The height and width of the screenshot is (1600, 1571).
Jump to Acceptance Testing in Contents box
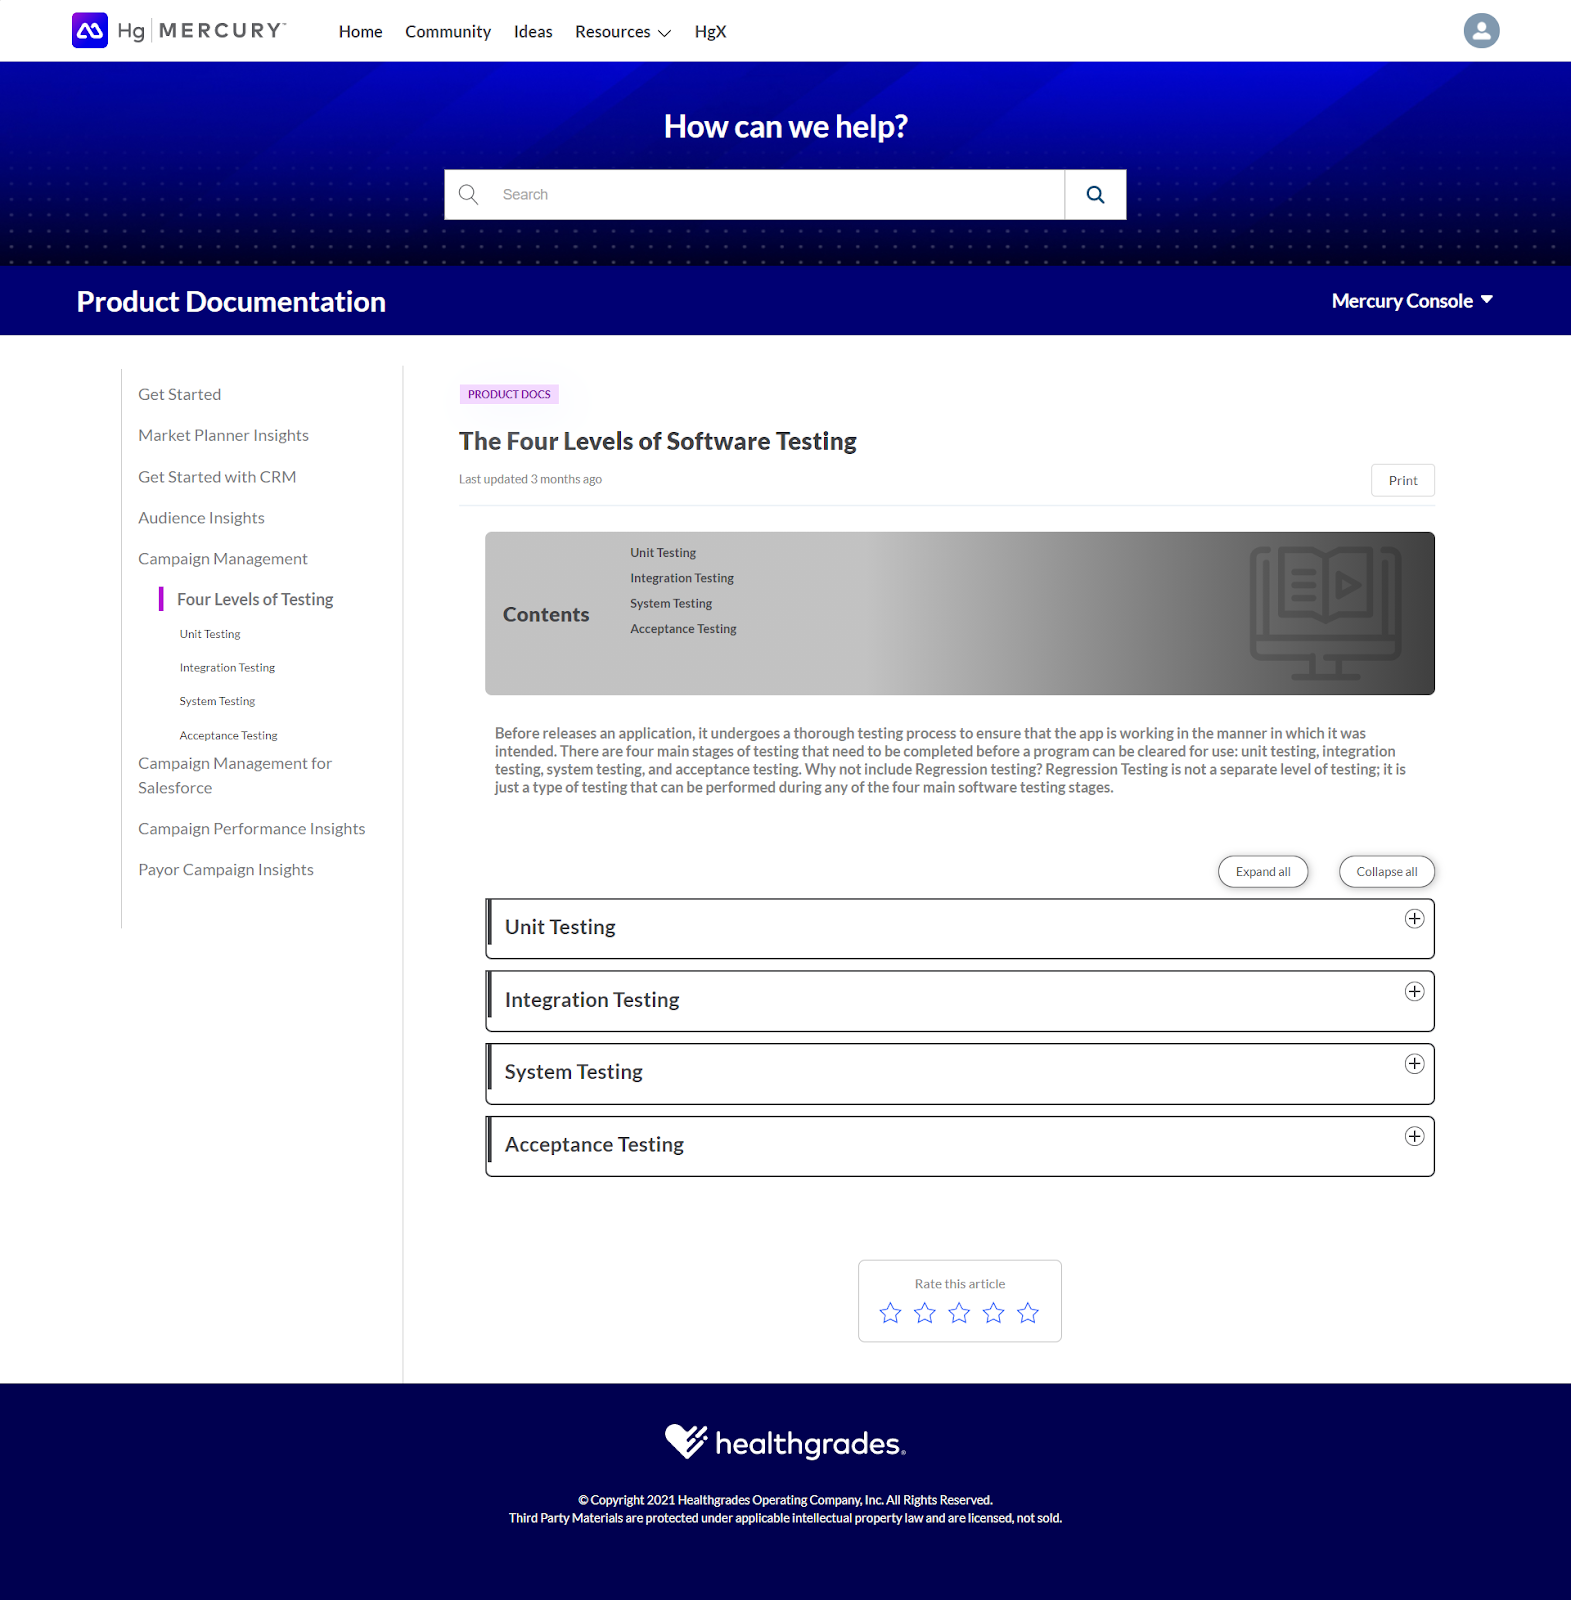(x=683, y=629)
